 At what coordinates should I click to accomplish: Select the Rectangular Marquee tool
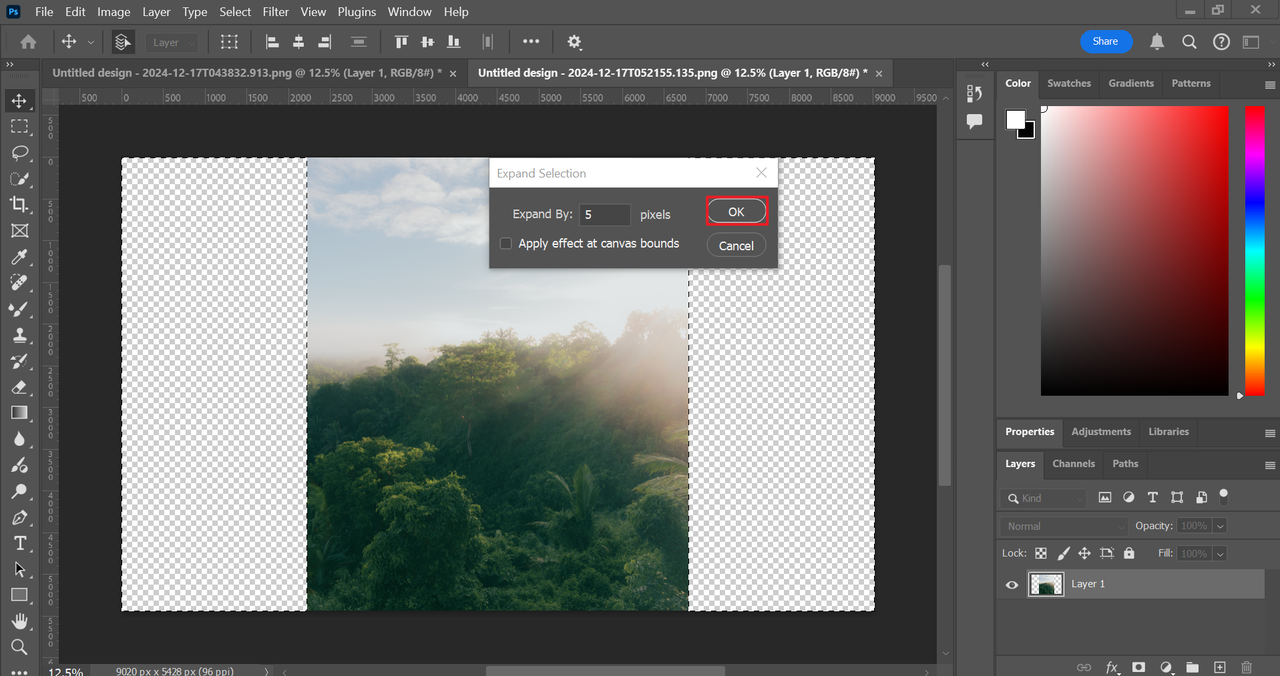coord(19,127)
